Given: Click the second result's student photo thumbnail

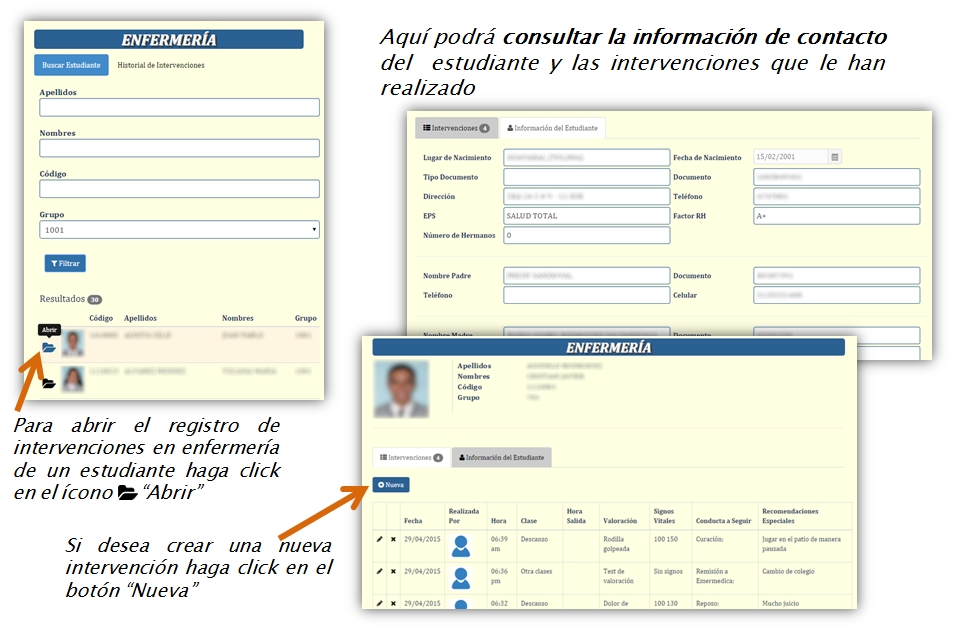Looking at the screenshot, I should coord(73,379).
